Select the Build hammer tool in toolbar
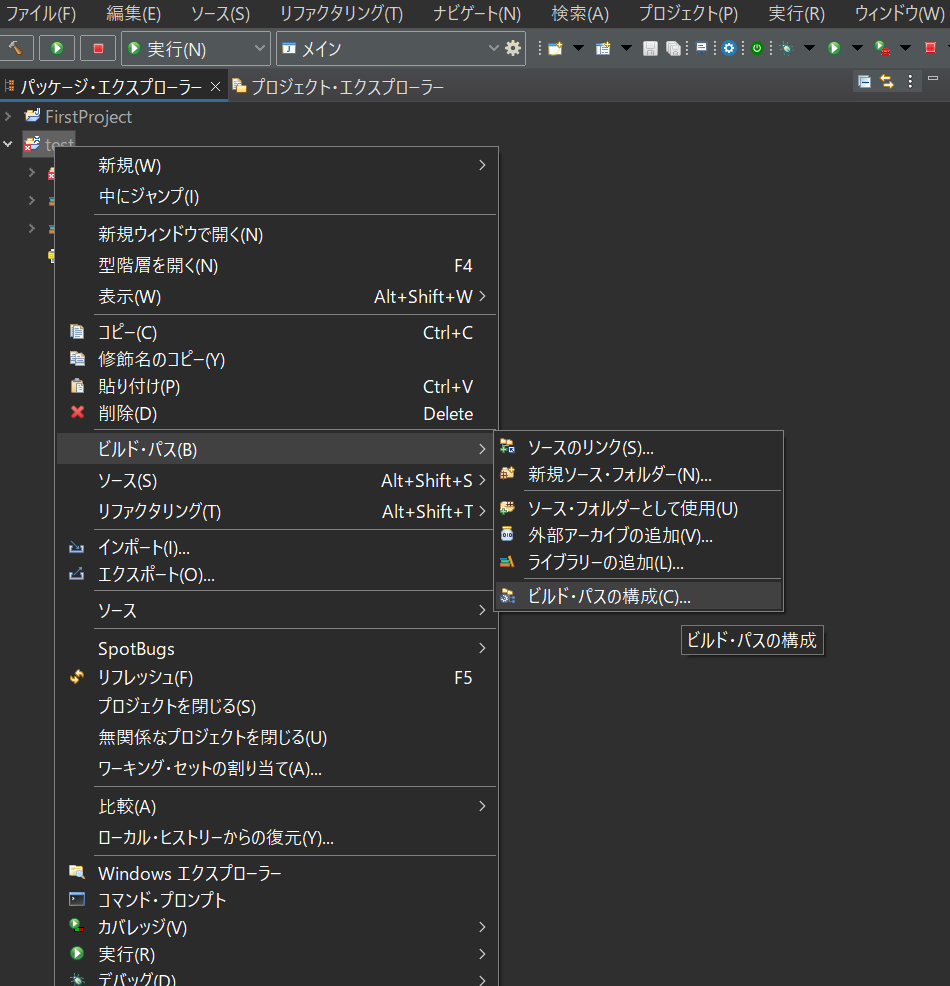The image size is (950, 986). point(16,47)
